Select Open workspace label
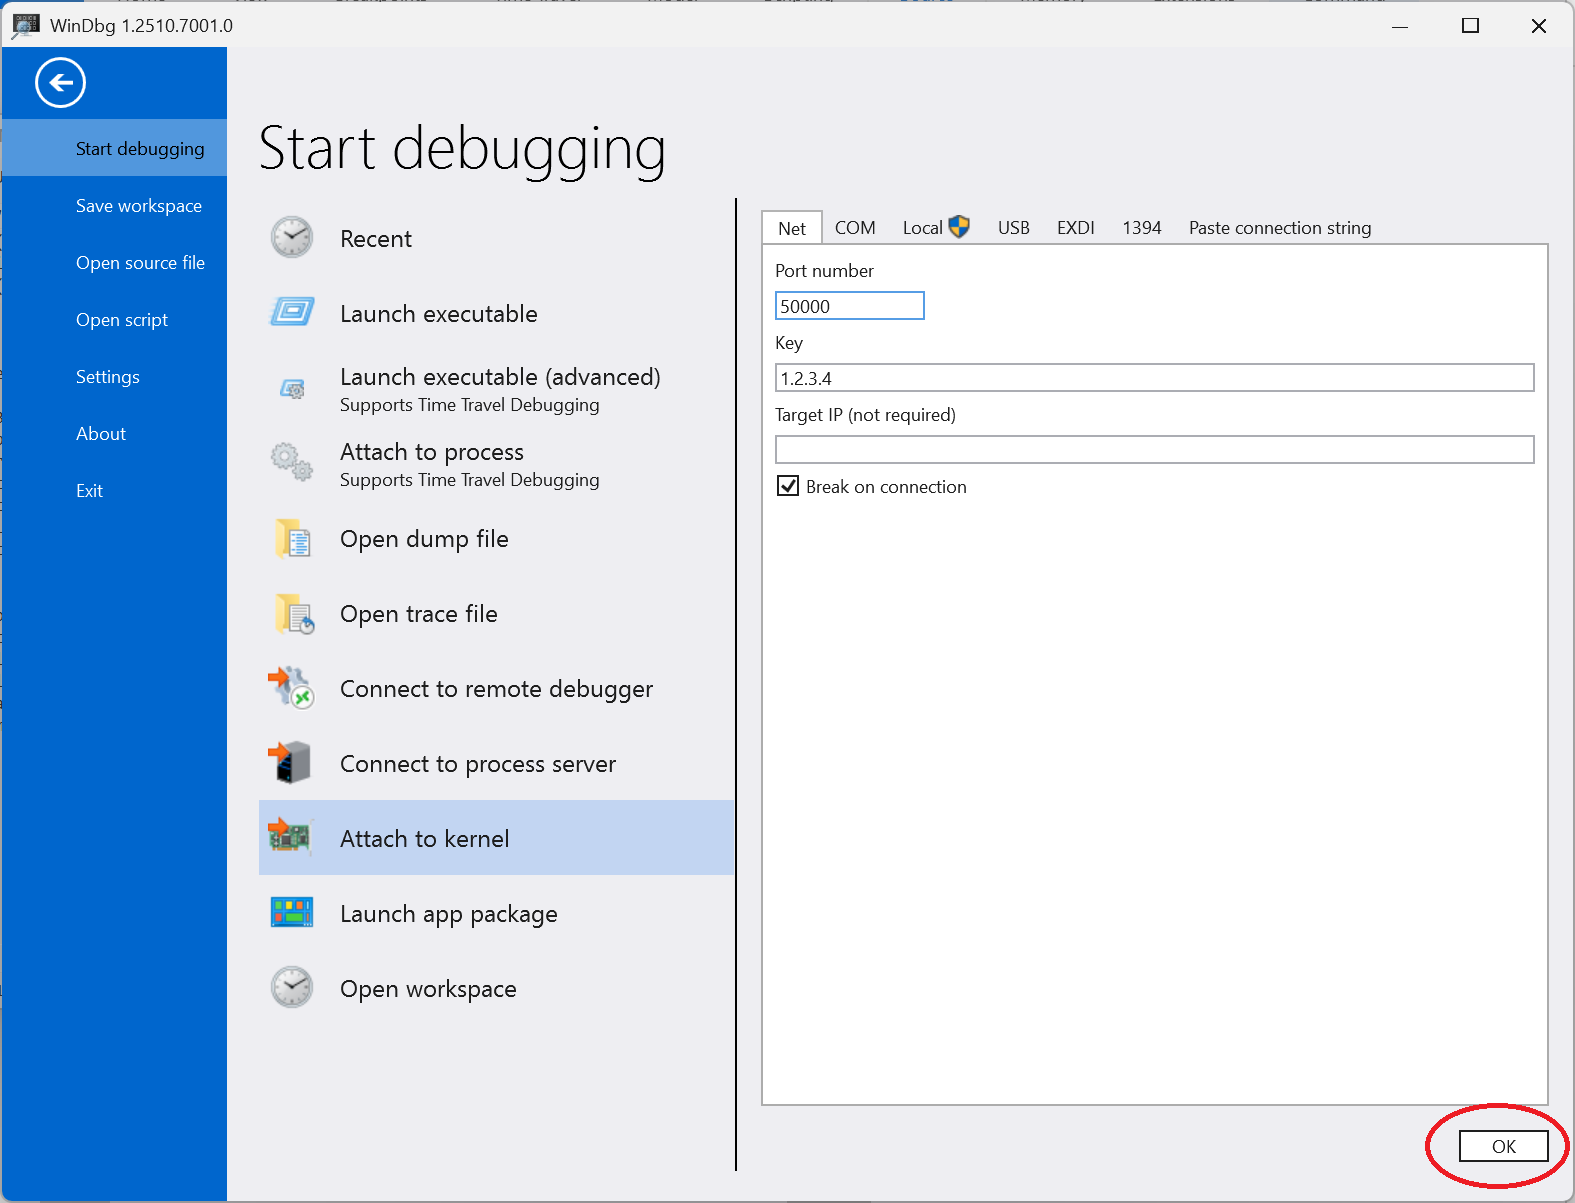 click(428, 989)
